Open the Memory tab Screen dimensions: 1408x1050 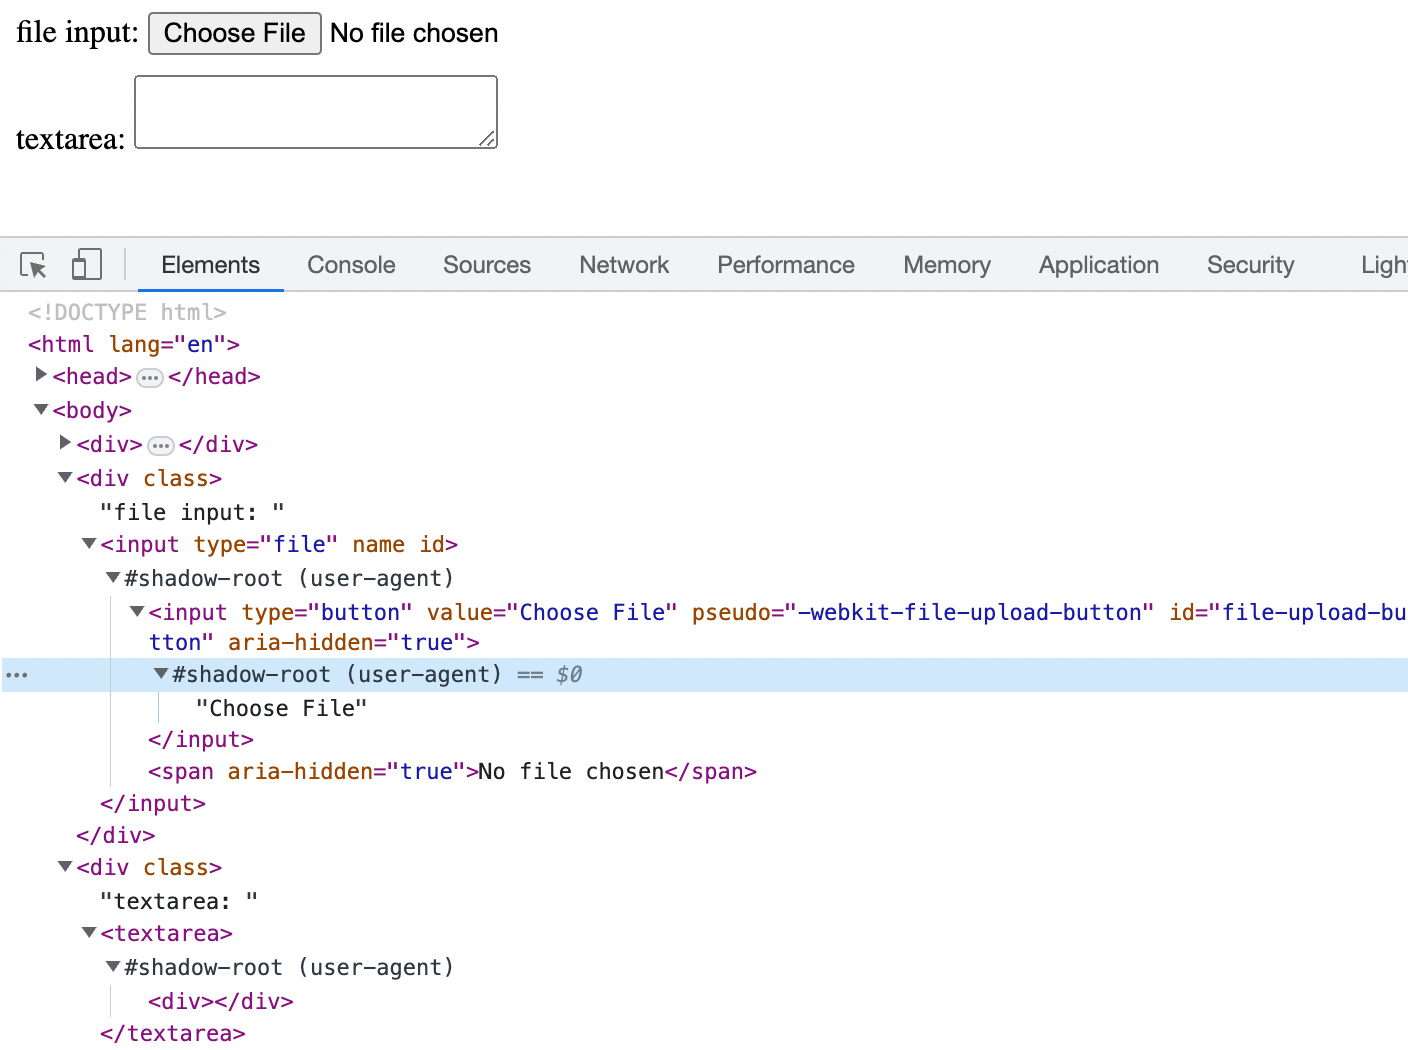pyautogui.click(x=947, y=265)
